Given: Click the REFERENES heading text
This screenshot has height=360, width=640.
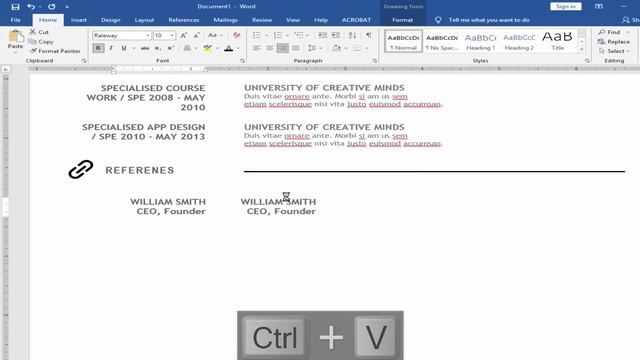Looking at the screenshot, I should pyautogui.click(x=140, y=170).
